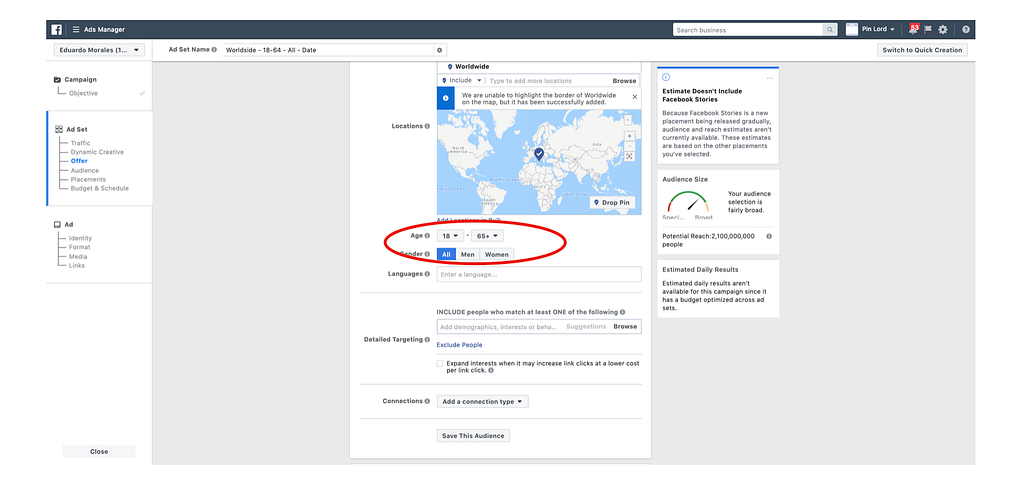Select Women gender option

496,254
